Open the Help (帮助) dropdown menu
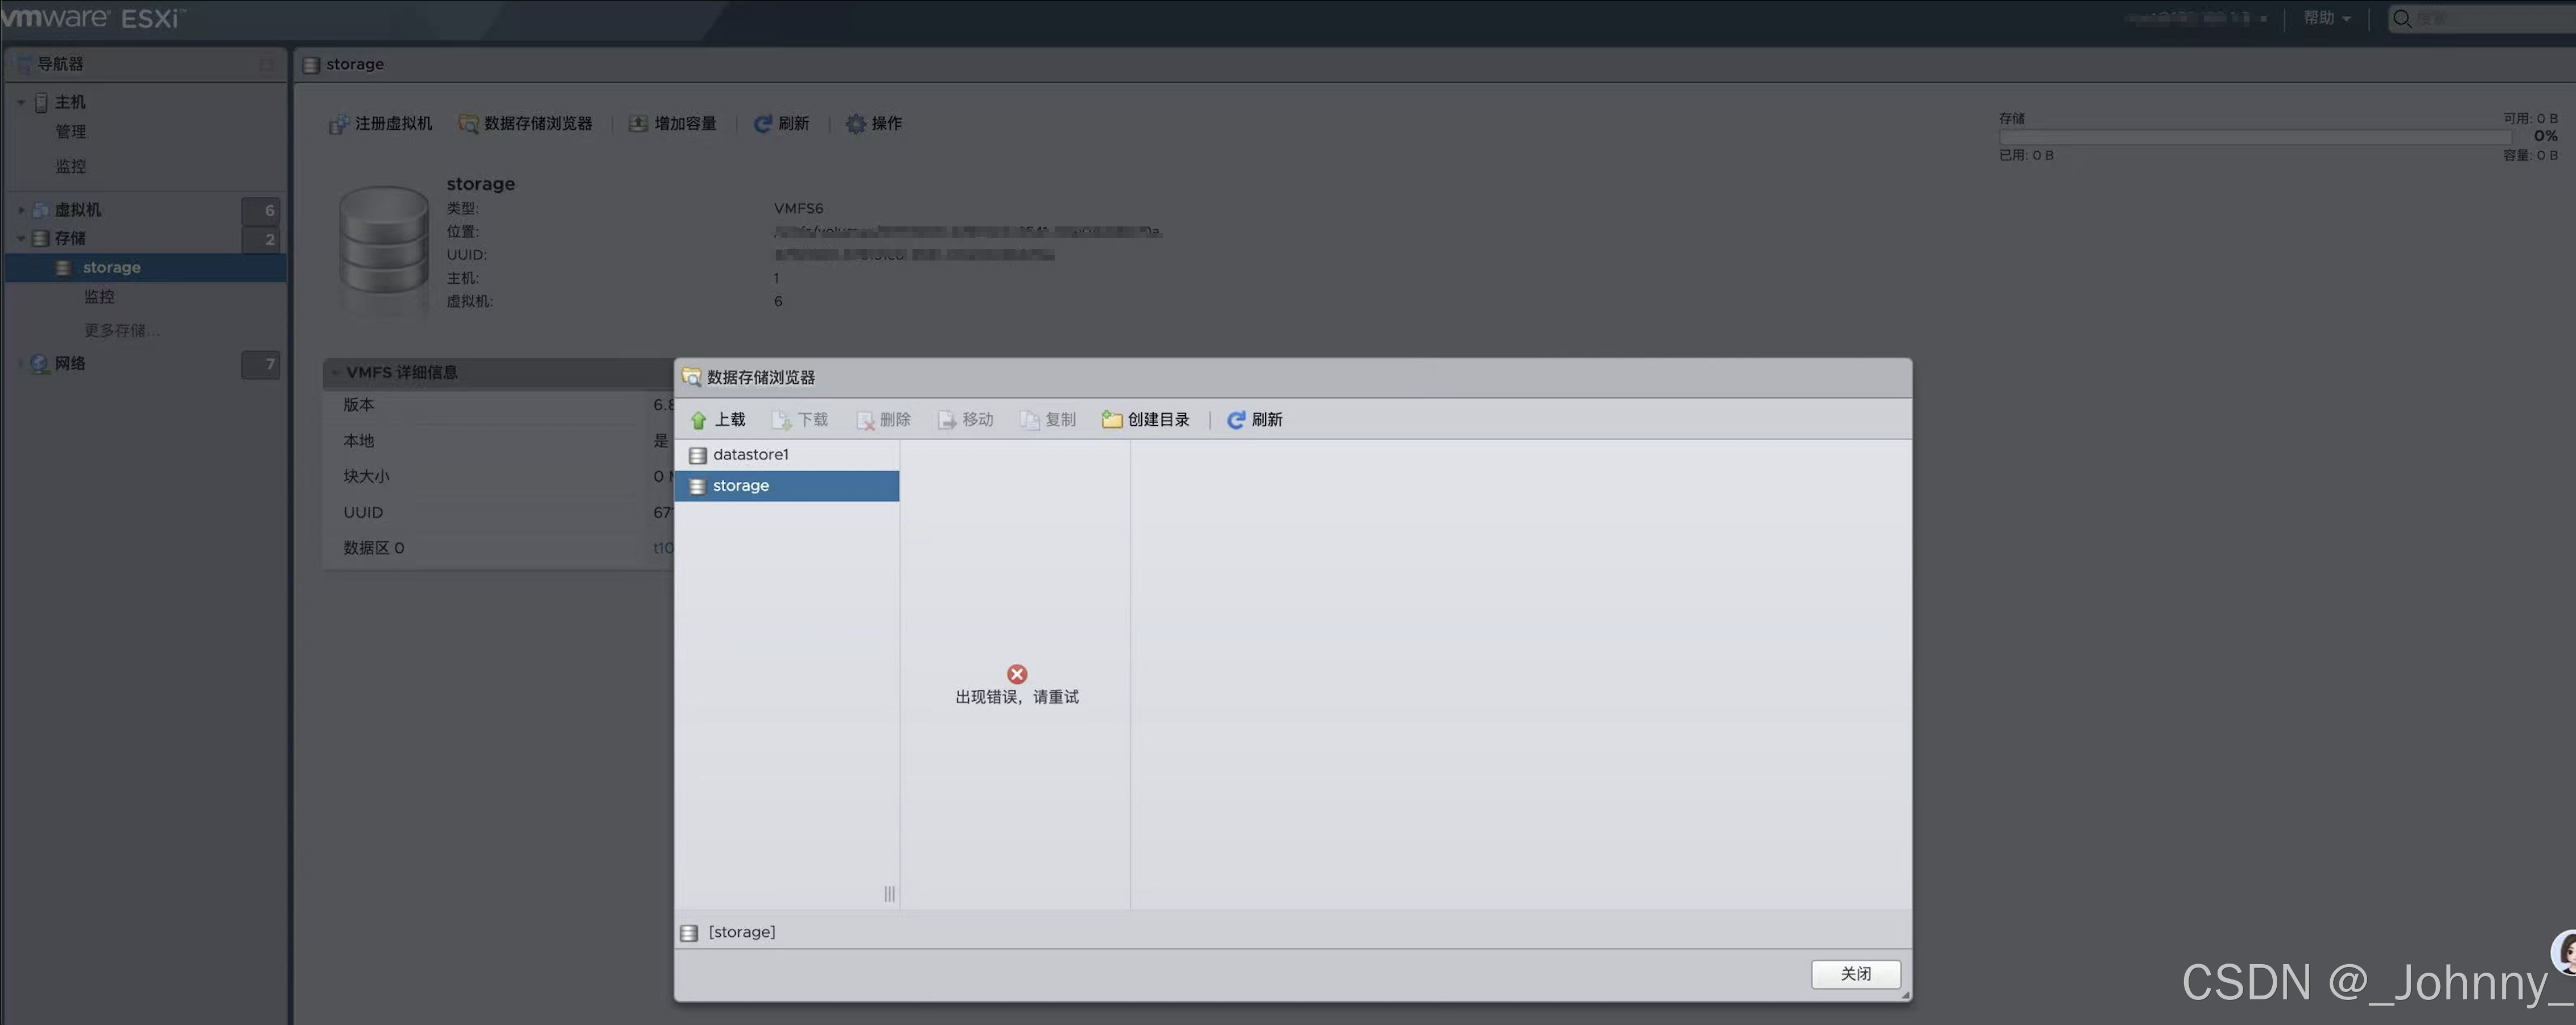Screen dimensions: 2576x1025 (x=2326, y=18)
